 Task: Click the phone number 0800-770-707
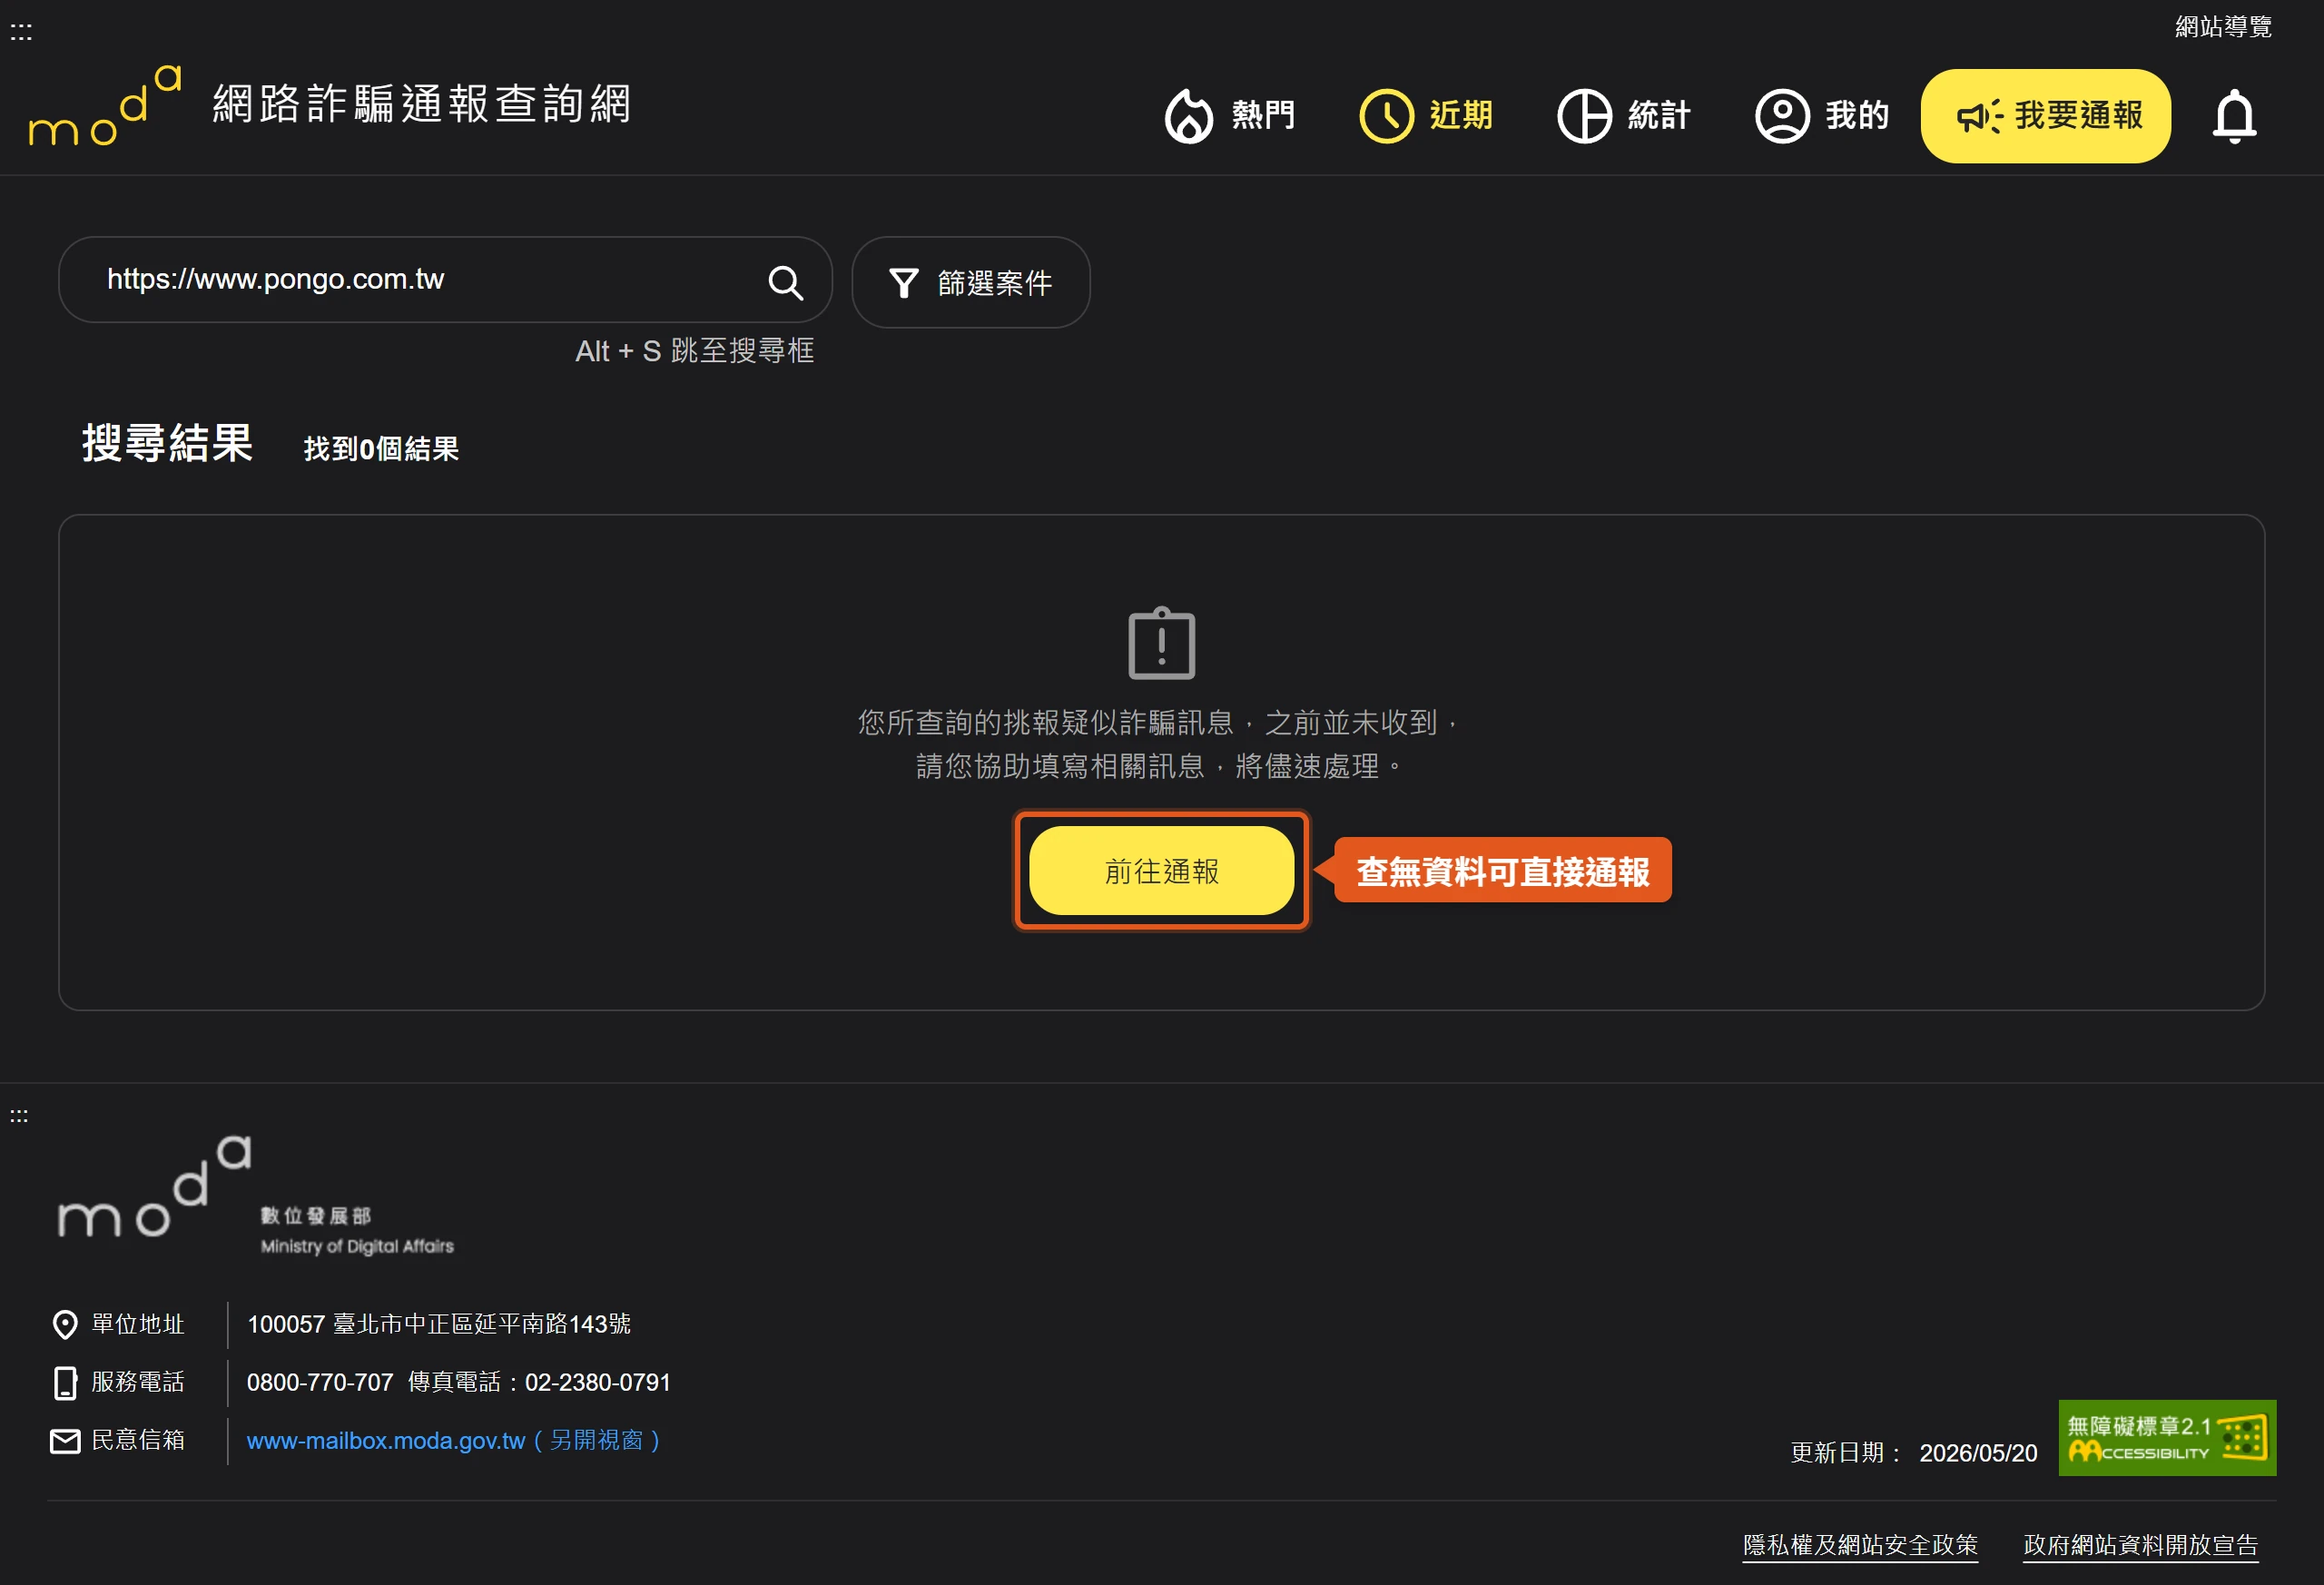point(320,1382)
